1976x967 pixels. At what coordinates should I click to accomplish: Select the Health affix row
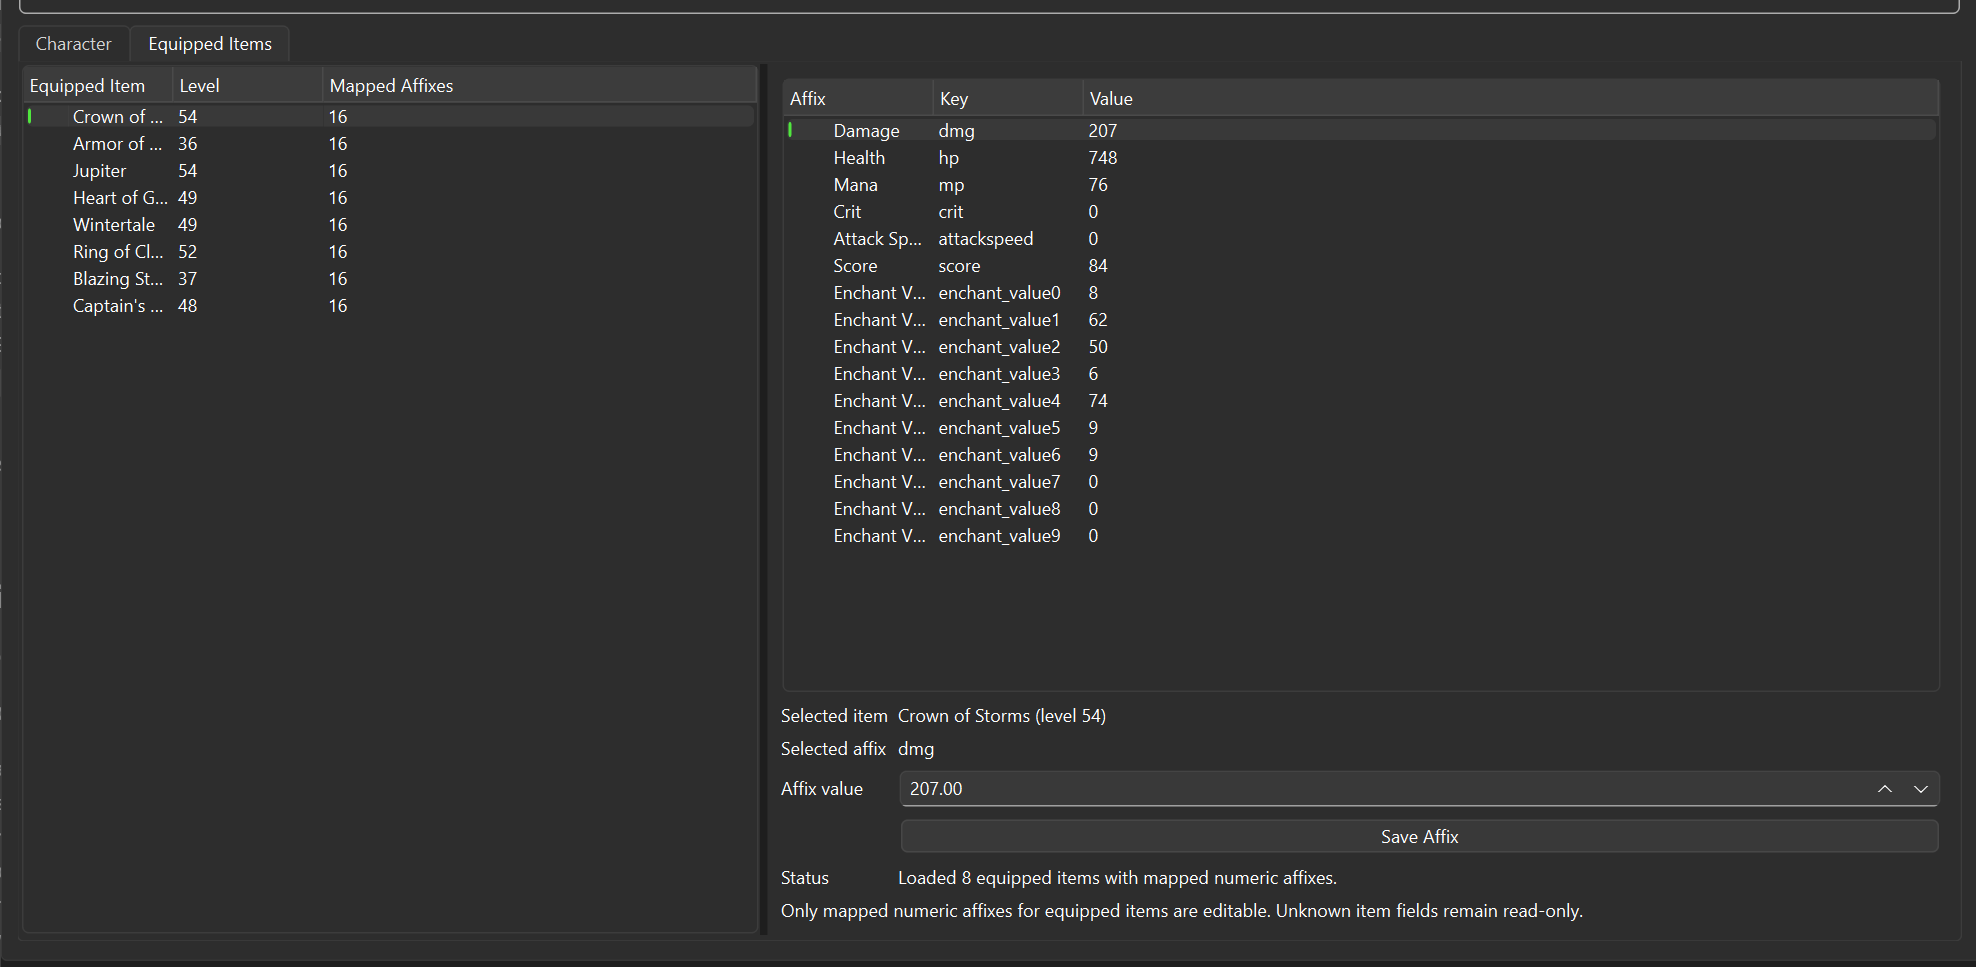tap(859, 158)
